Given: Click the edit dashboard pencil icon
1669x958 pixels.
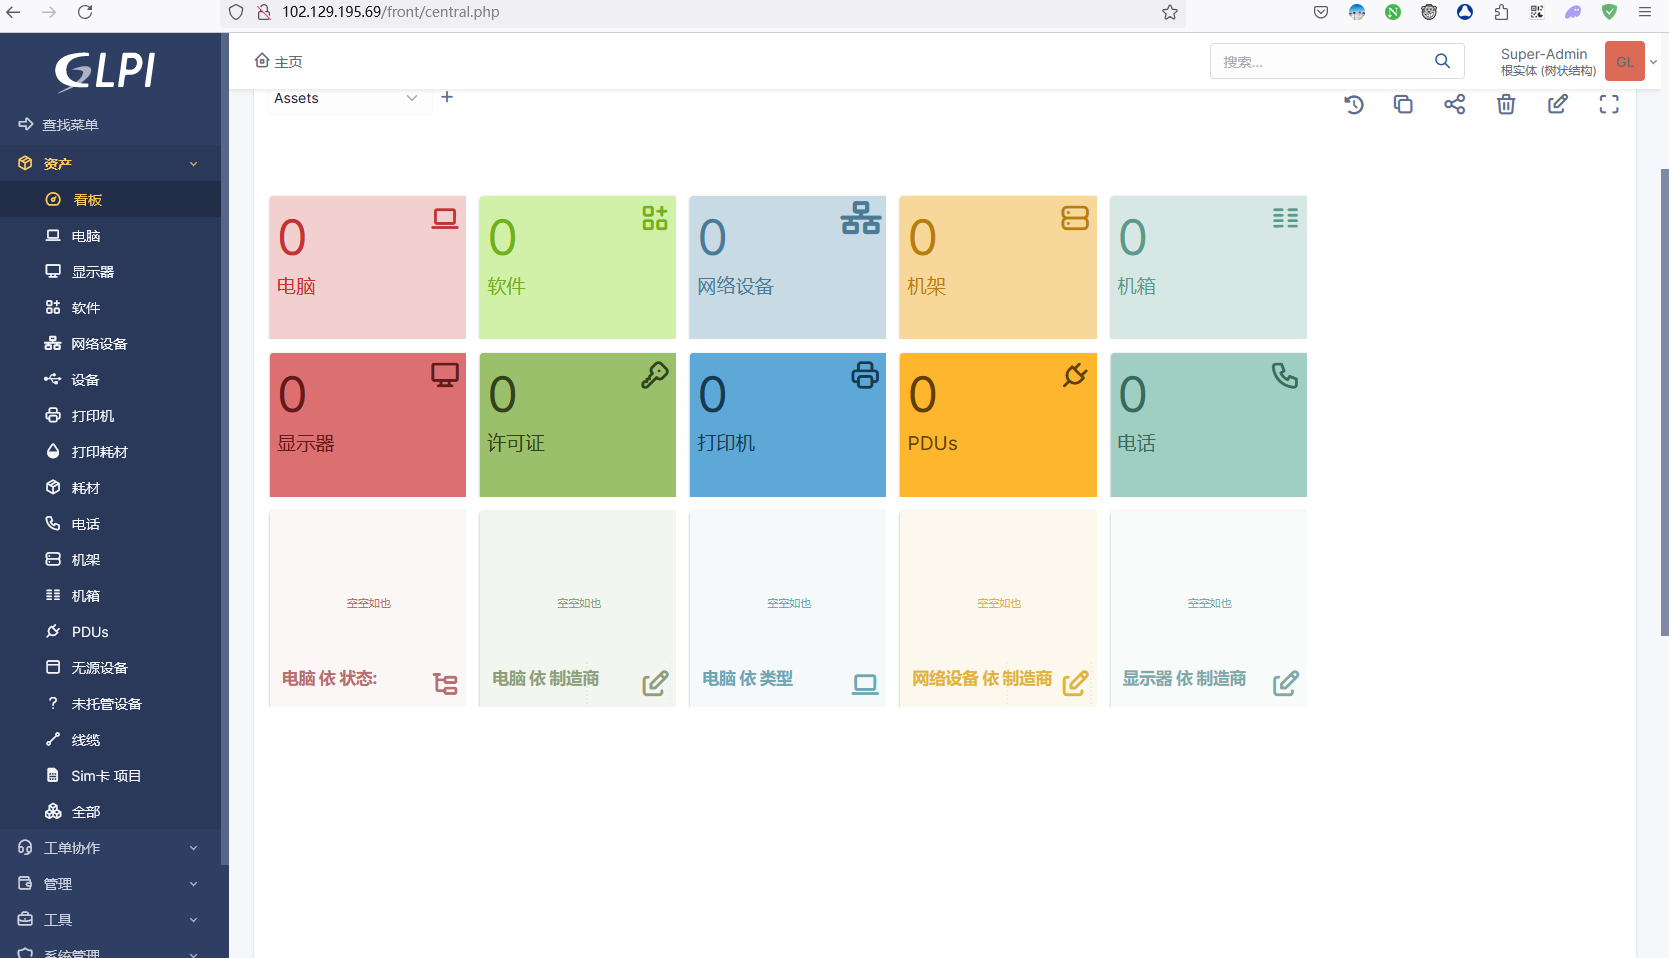Looking at the screenshot, I should tap(1557, 104).
